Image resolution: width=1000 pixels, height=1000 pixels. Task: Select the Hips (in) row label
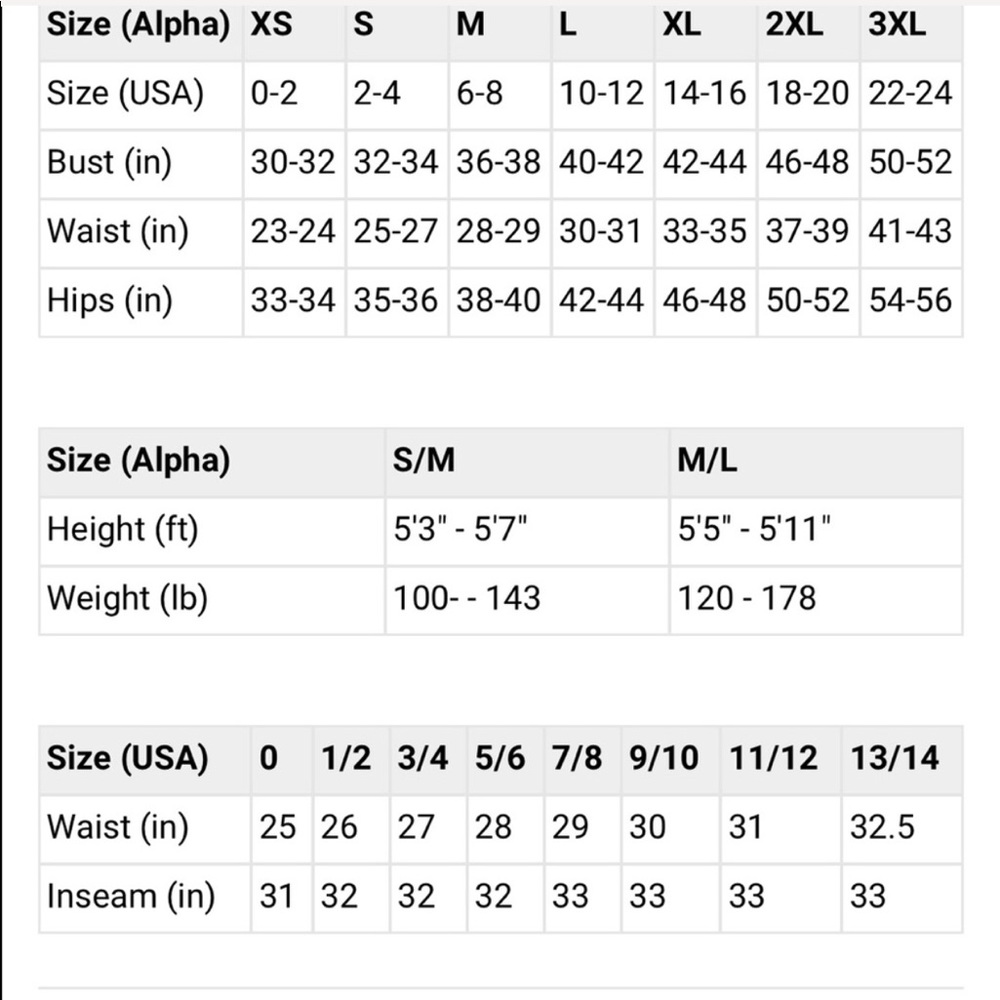coord(109,300)
